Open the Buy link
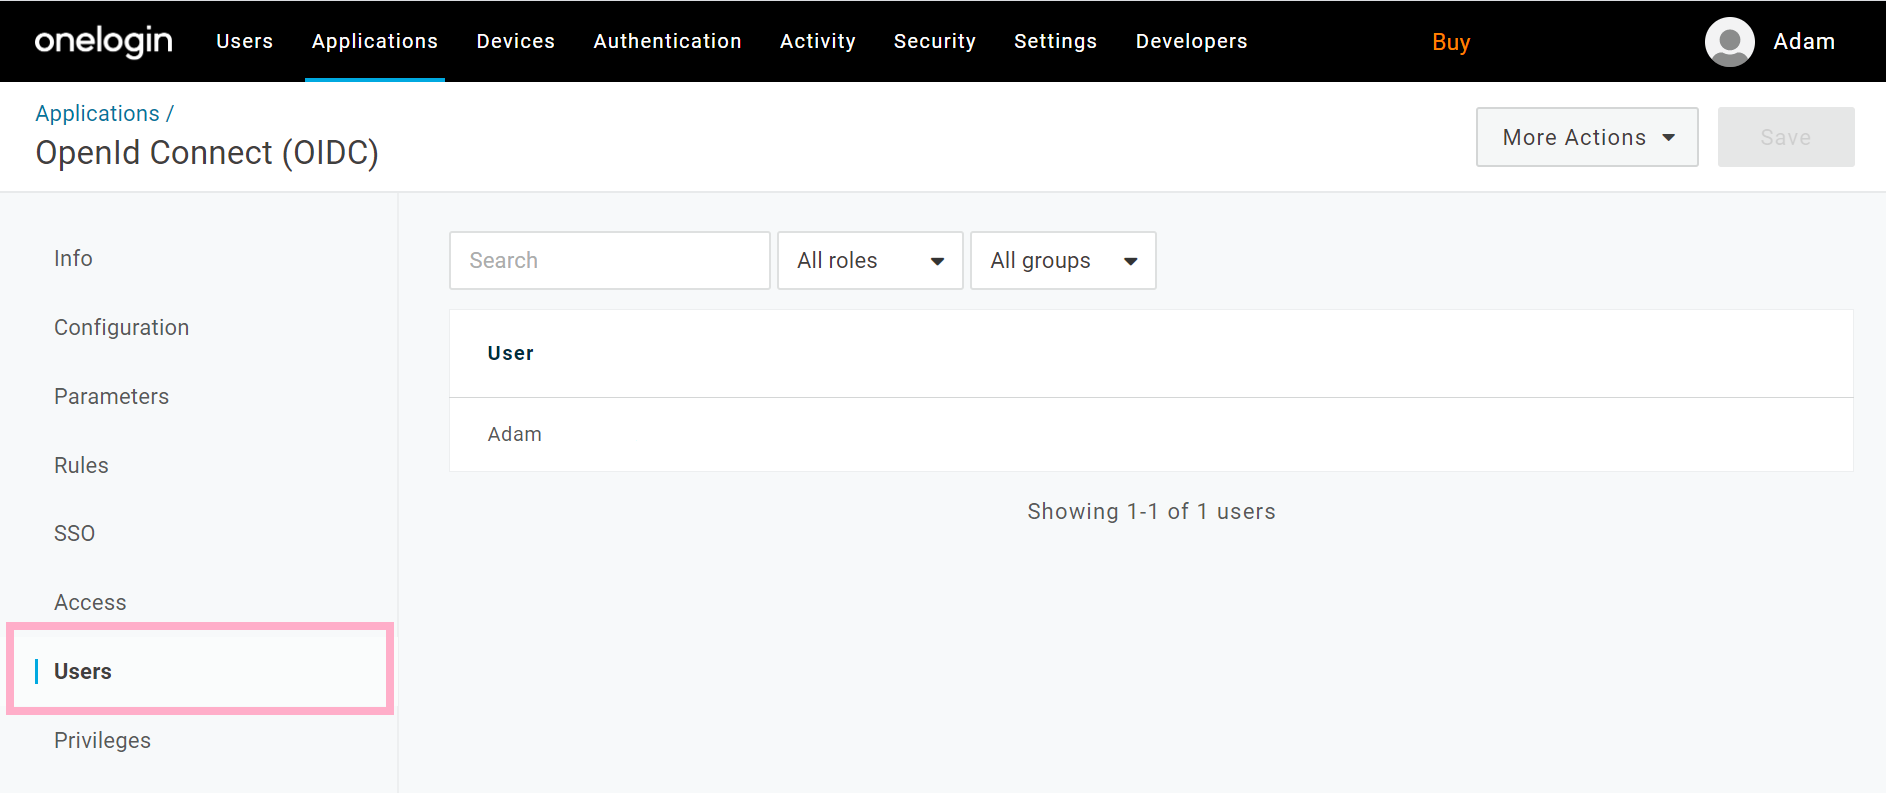This screenshot has width=1886, height=793. [x=1451, y=42]
